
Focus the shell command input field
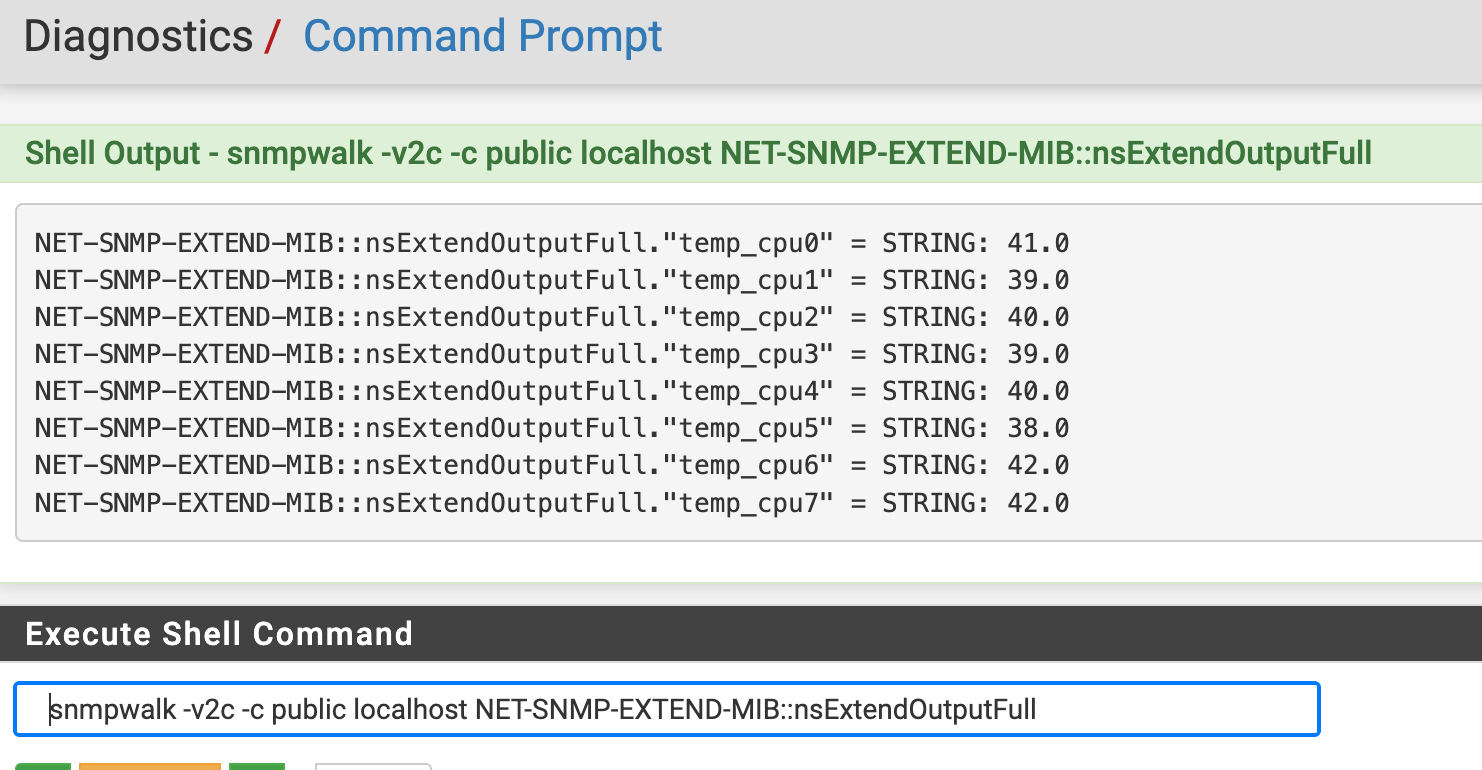coord(1150,709)
